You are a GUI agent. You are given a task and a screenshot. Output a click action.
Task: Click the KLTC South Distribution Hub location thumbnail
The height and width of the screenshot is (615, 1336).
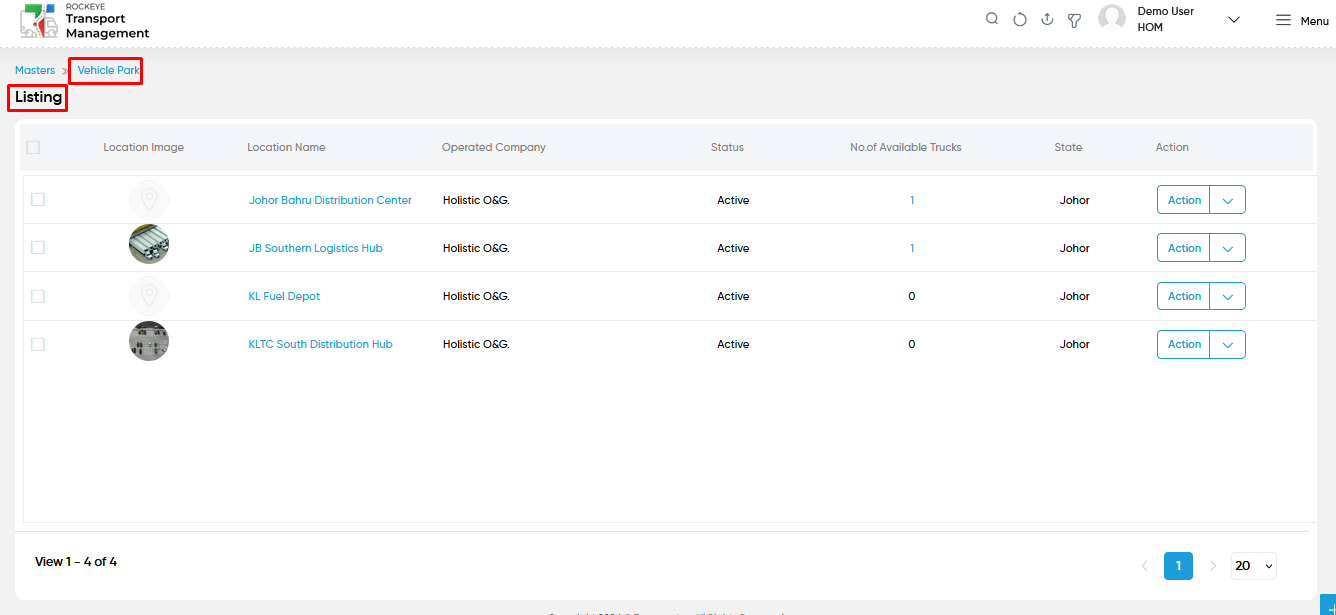[x=149, y=341]
